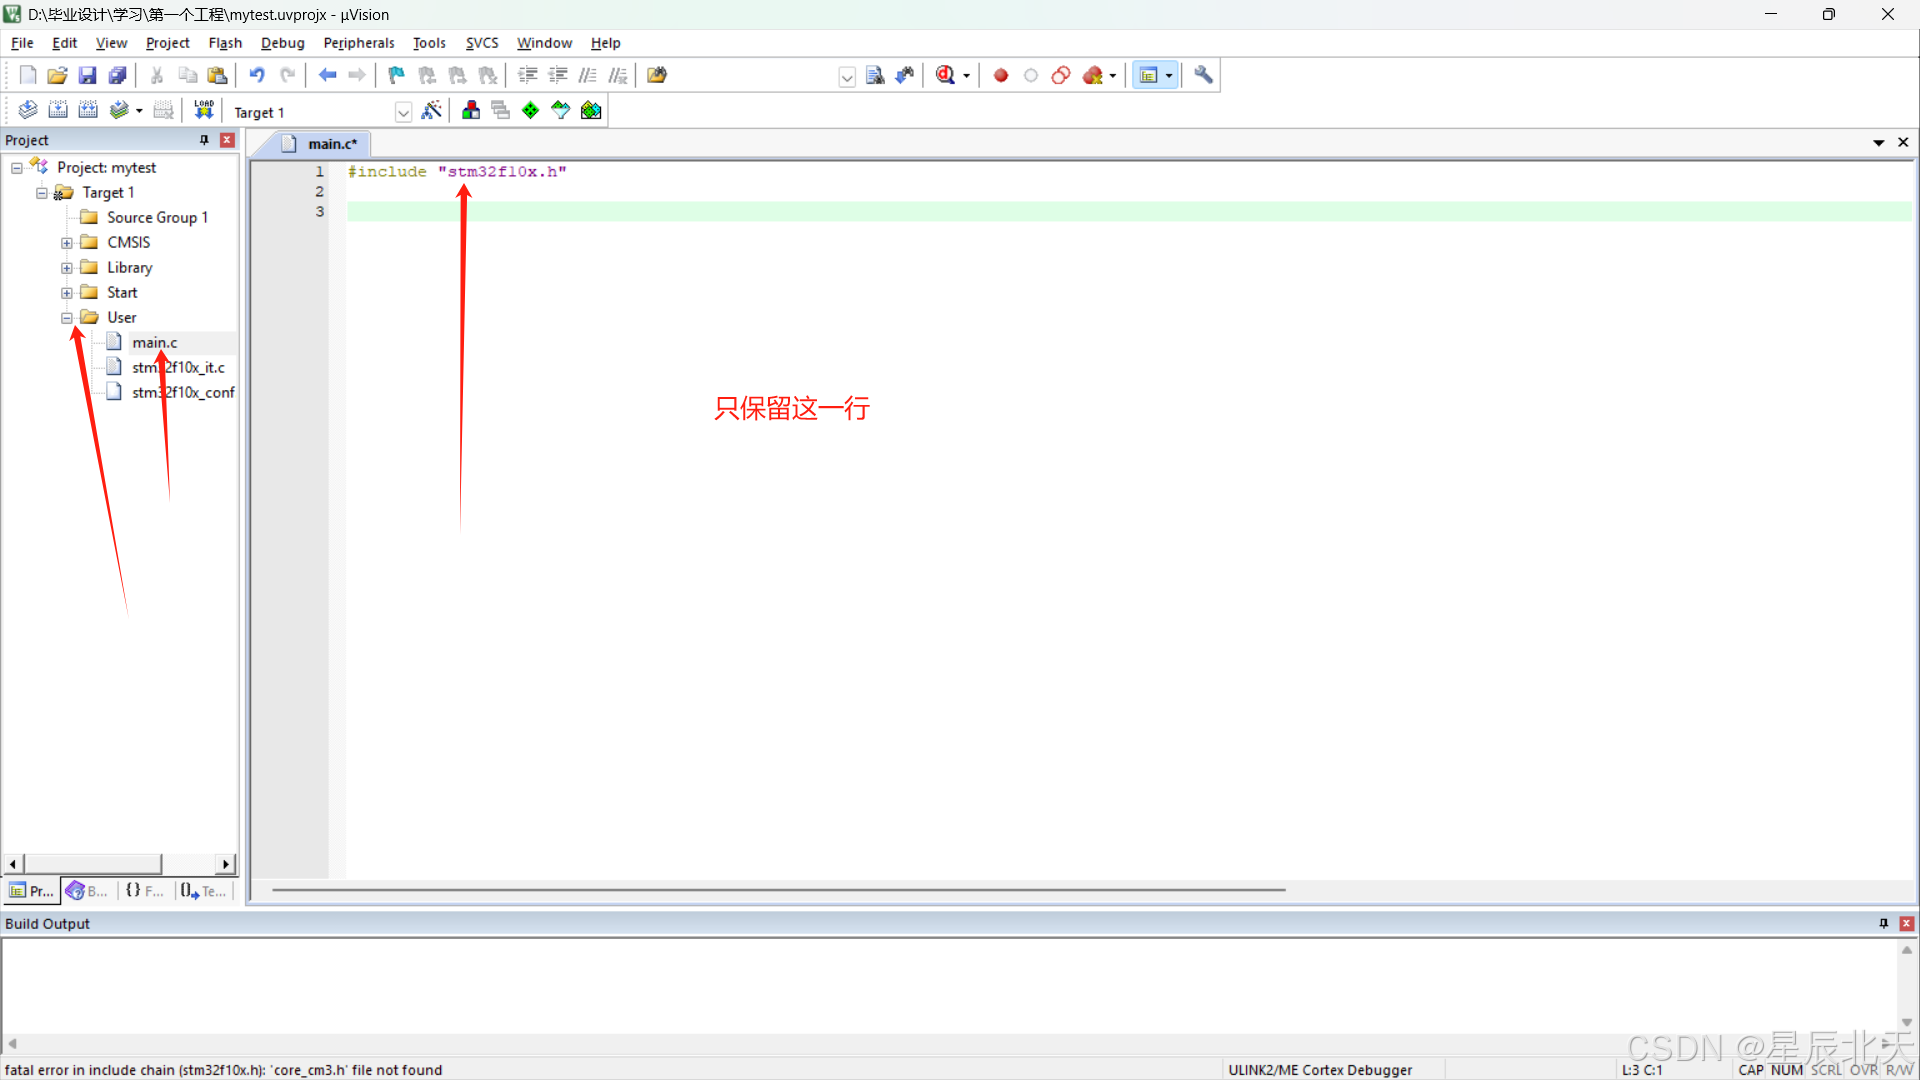Open the Flash menu
This screenshot has width=1920, height=1080.
[x=225, y=43]
